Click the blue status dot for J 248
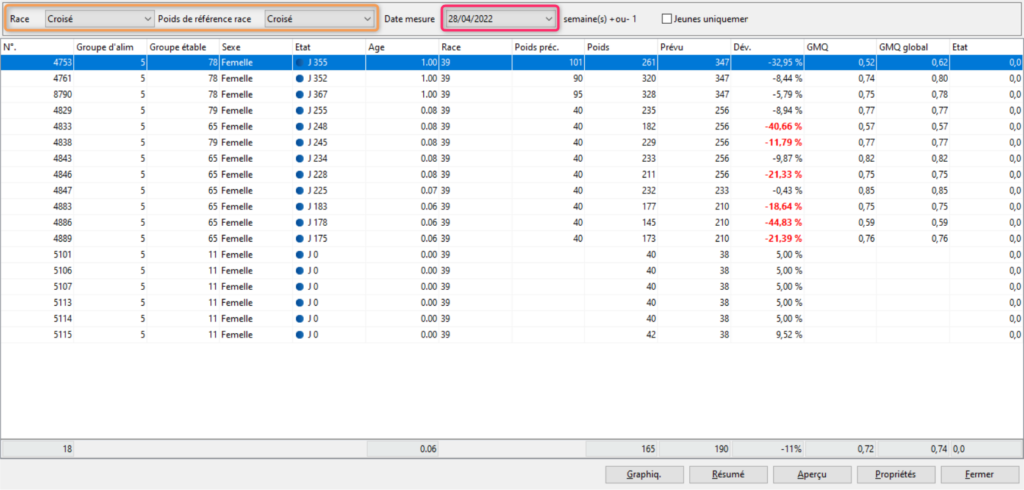Image resolution: width=1024 pixels, height=490 pixels. coord(301,126)
